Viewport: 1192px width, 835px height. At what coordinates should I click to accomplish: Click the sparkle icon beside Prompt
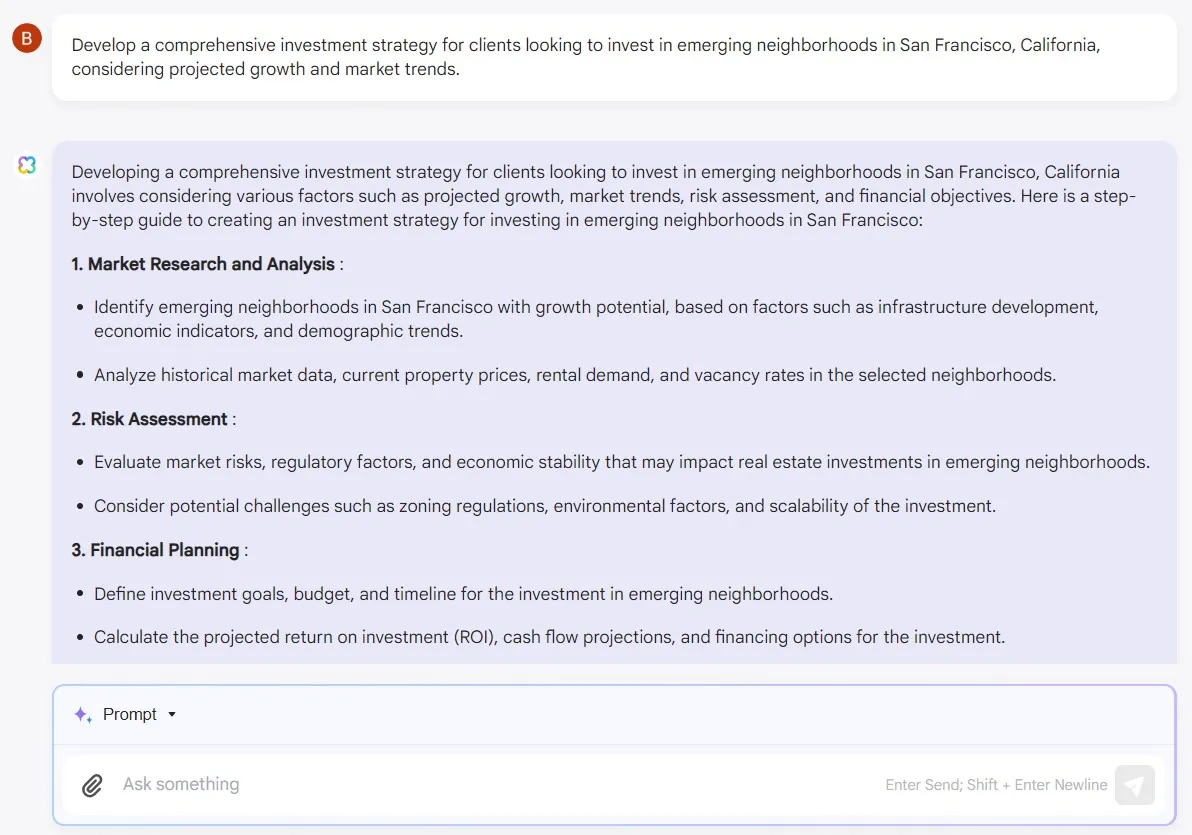point(83,714)
